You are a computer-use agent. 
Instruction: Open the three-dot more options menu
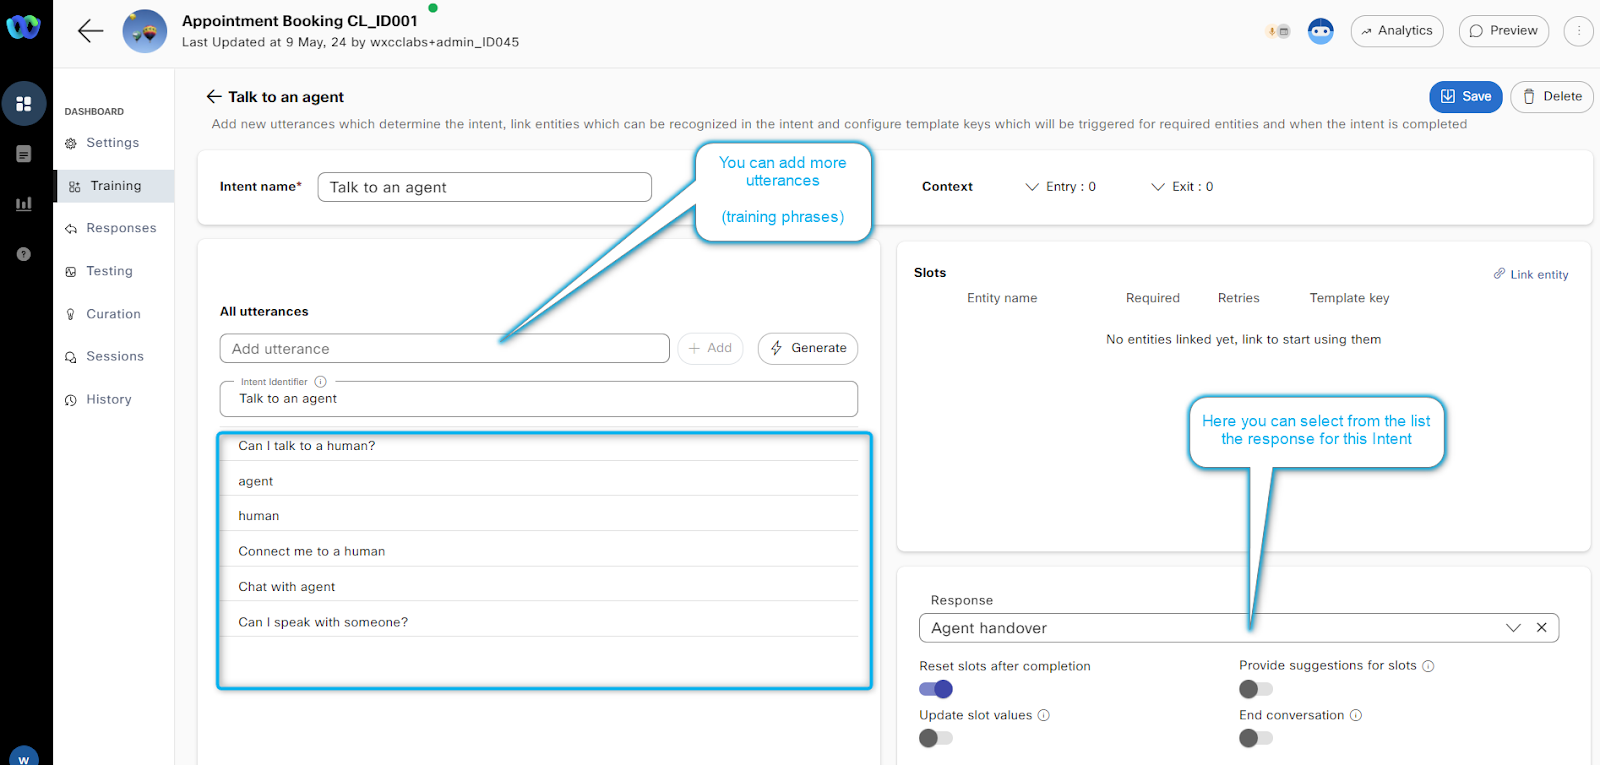click(1578, 31)
